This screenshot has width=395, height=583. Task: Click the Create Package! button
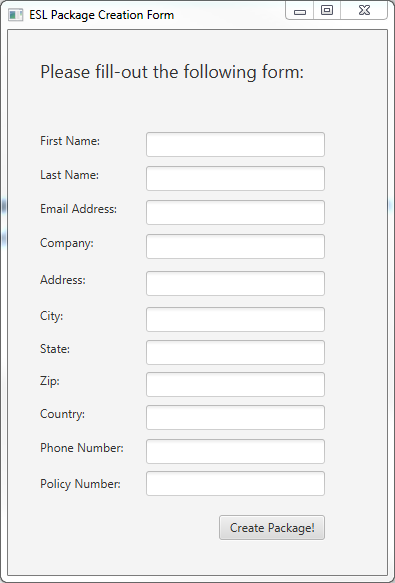[272, 527]
